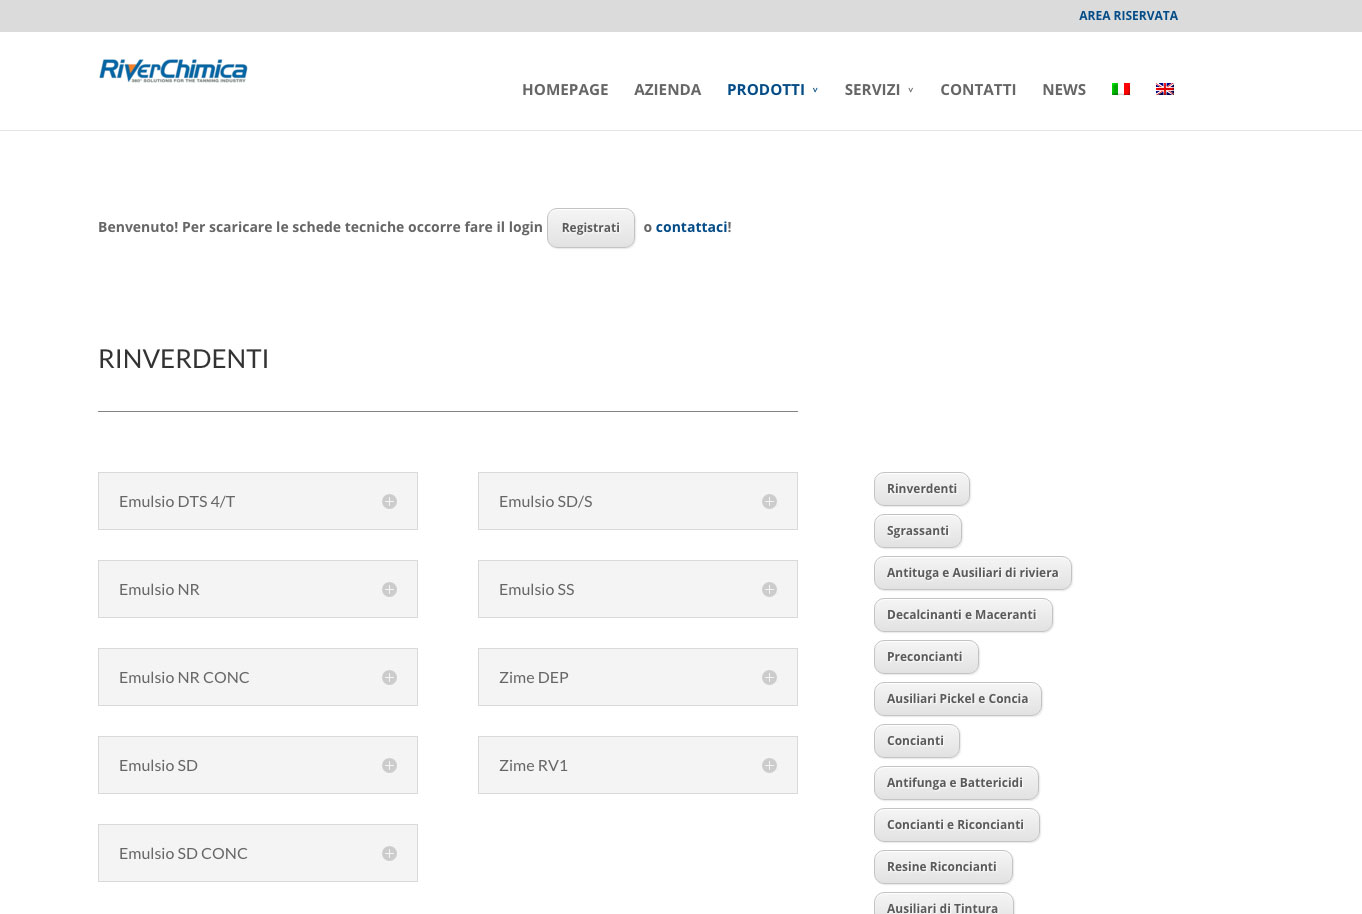Click plus icon on Emulsio SD/S
The height and width of the screenshot is (914, 1362).
(770, 502)
